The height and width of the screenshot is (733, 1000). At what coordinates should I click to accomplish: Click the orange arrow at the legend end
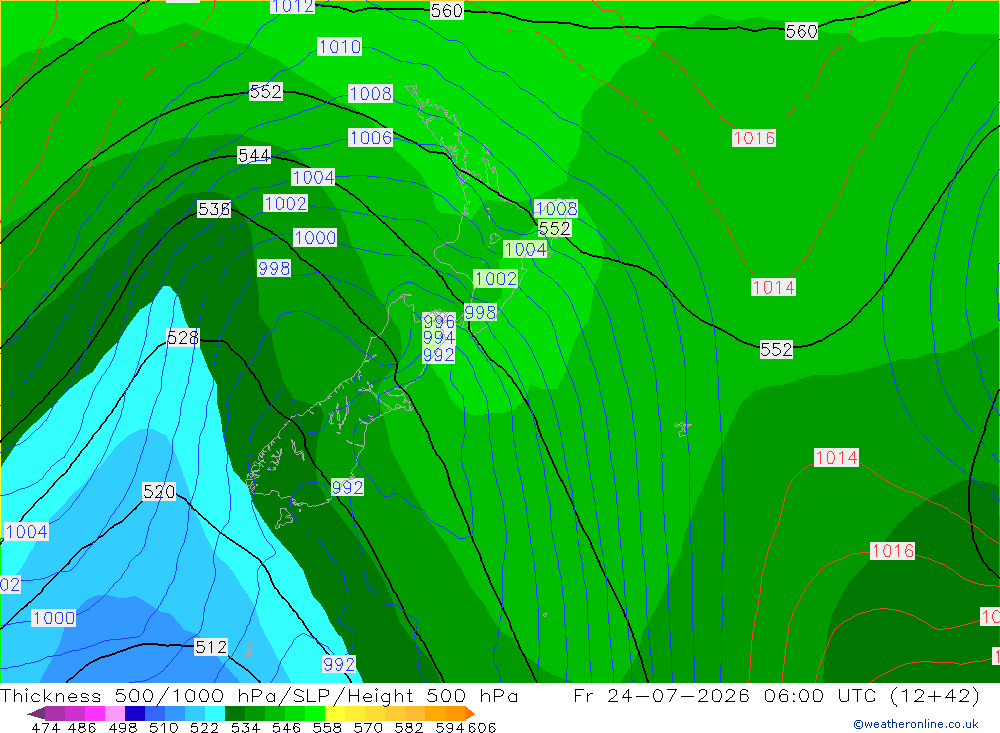point(470,713)
